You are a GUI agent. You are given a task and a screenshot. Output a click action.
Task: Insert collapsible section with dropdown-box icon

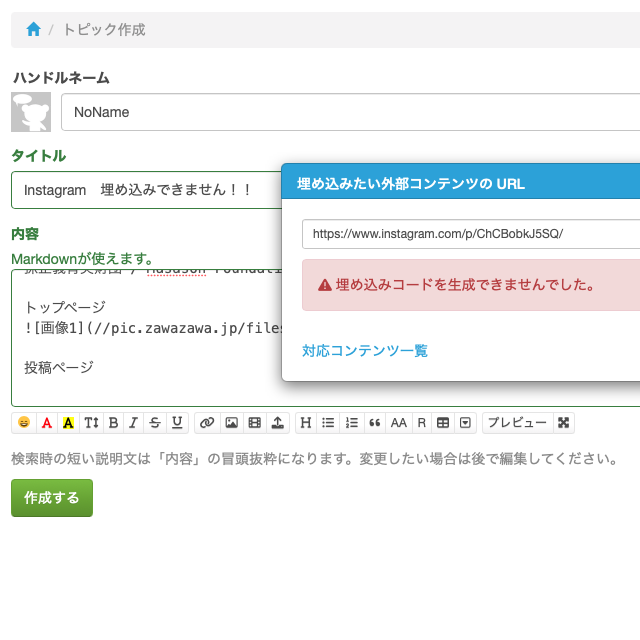465,422
